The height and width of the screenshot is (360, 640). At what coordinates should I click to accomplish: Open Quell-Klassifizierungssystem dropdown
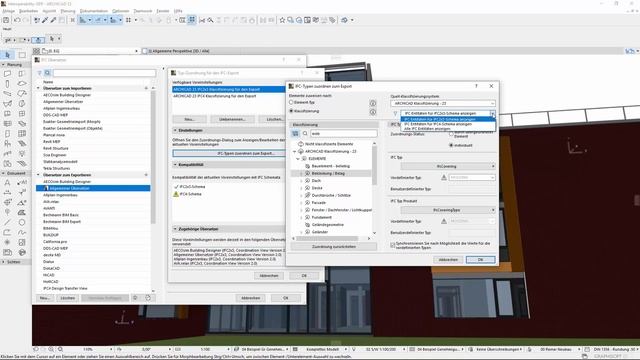pyautogui.click(x=443, y=104)
